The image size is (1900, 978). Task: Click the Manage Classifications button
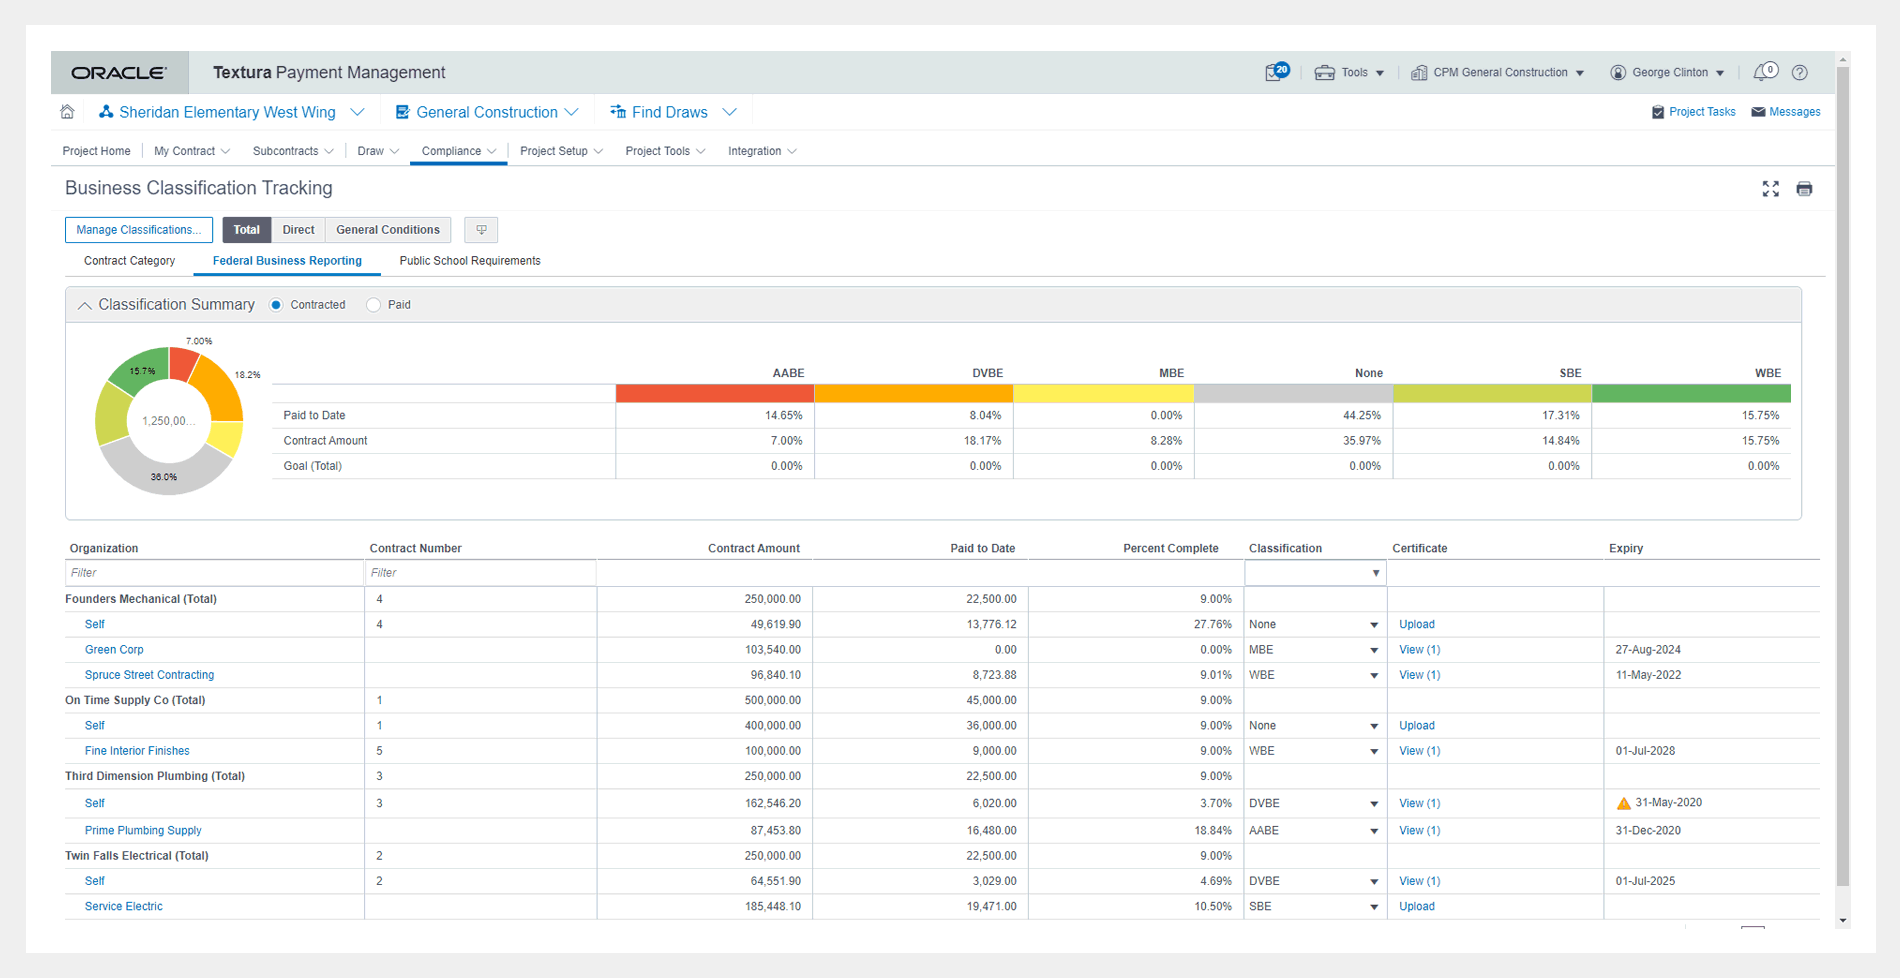click(139, 230)
